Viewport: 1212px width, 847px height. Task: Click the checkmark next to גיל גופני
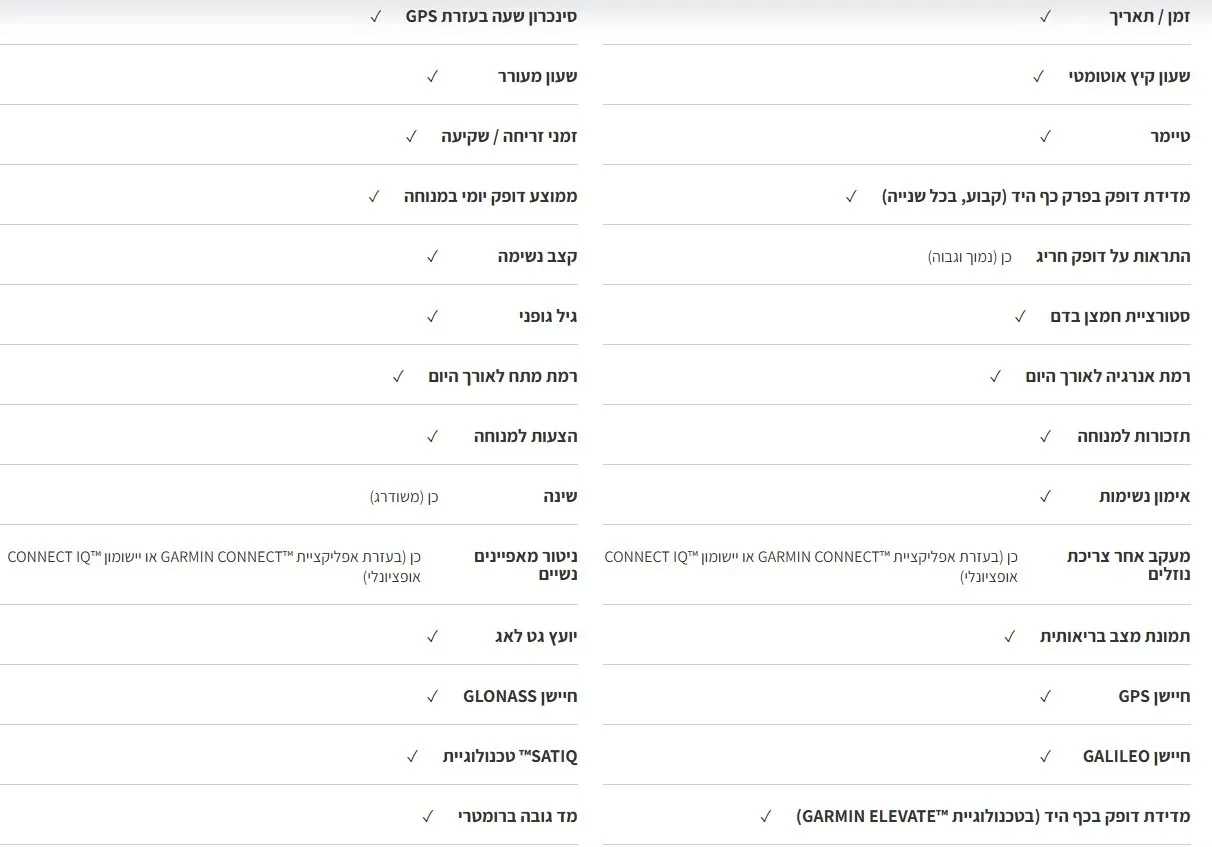coord(432,316)
